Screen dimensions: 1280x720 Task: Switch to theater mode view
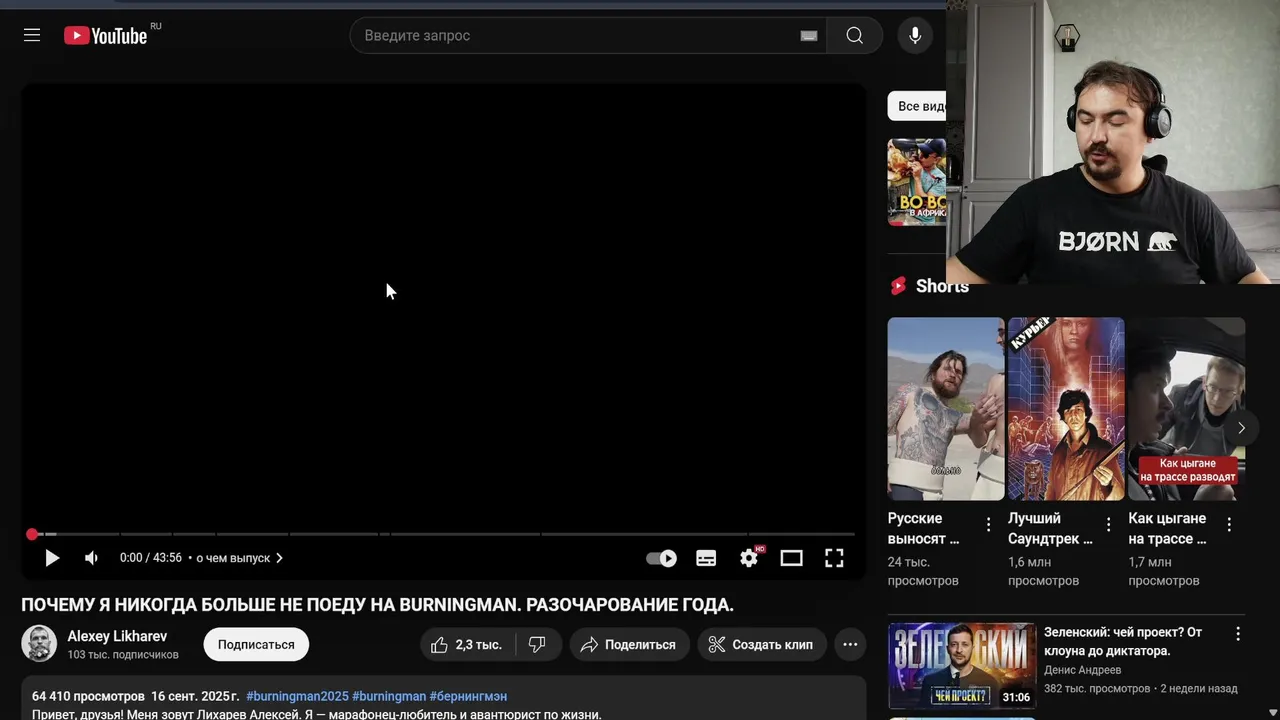(791, 558)
